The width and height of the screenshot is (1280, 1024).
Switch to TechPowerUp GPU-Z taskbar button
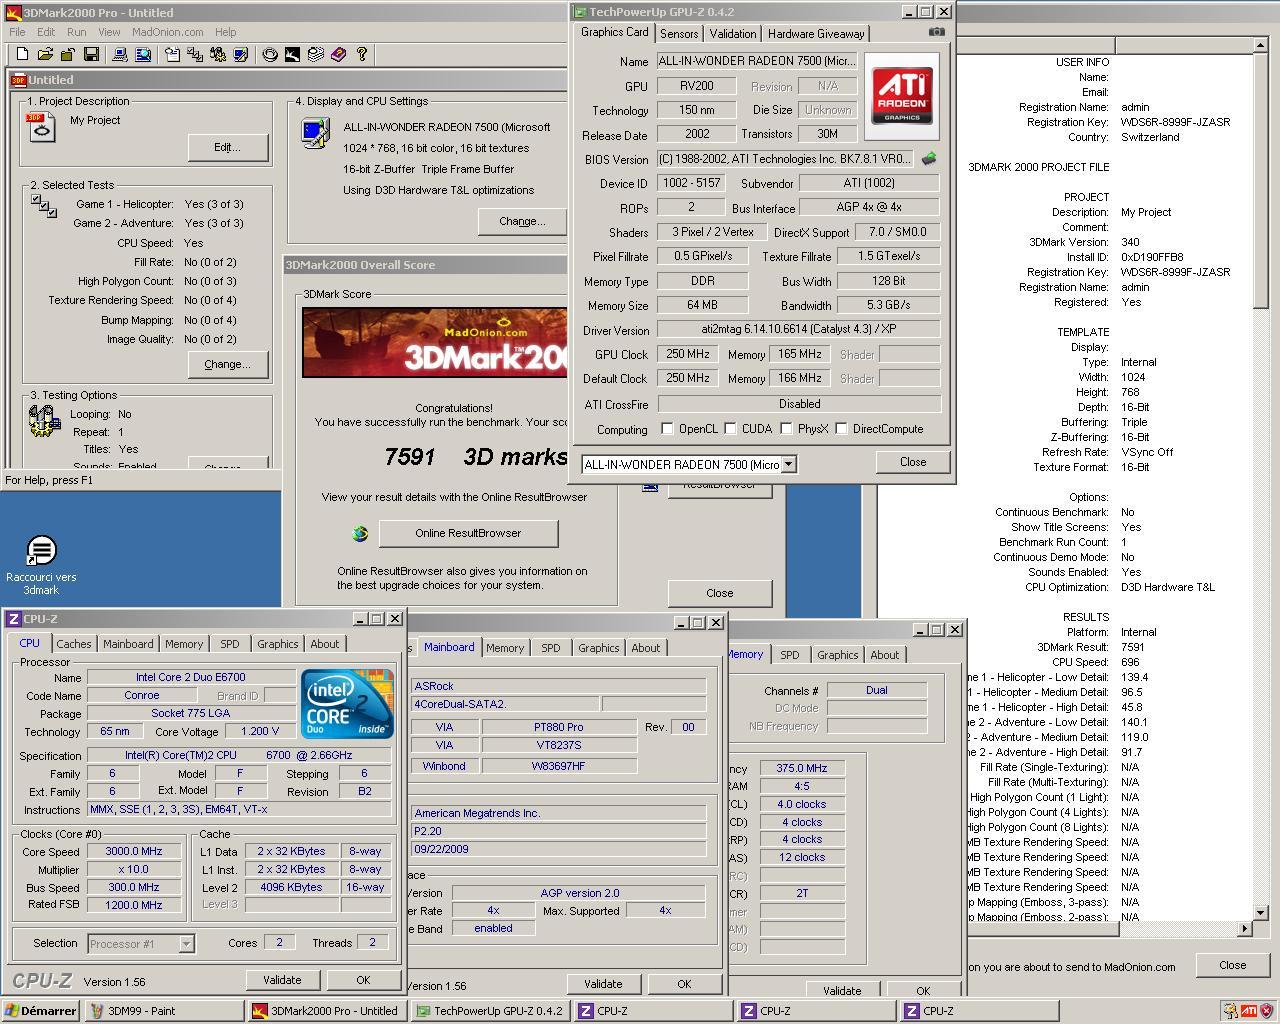(490, 1011)
